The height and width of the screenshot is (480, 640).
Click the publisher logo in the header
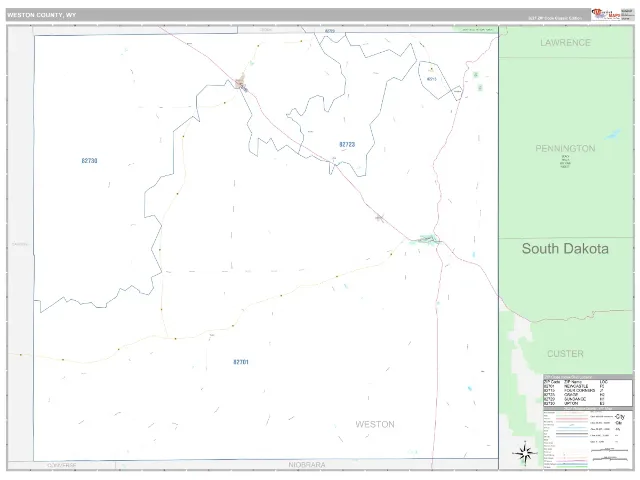click(x=606, y=14)
